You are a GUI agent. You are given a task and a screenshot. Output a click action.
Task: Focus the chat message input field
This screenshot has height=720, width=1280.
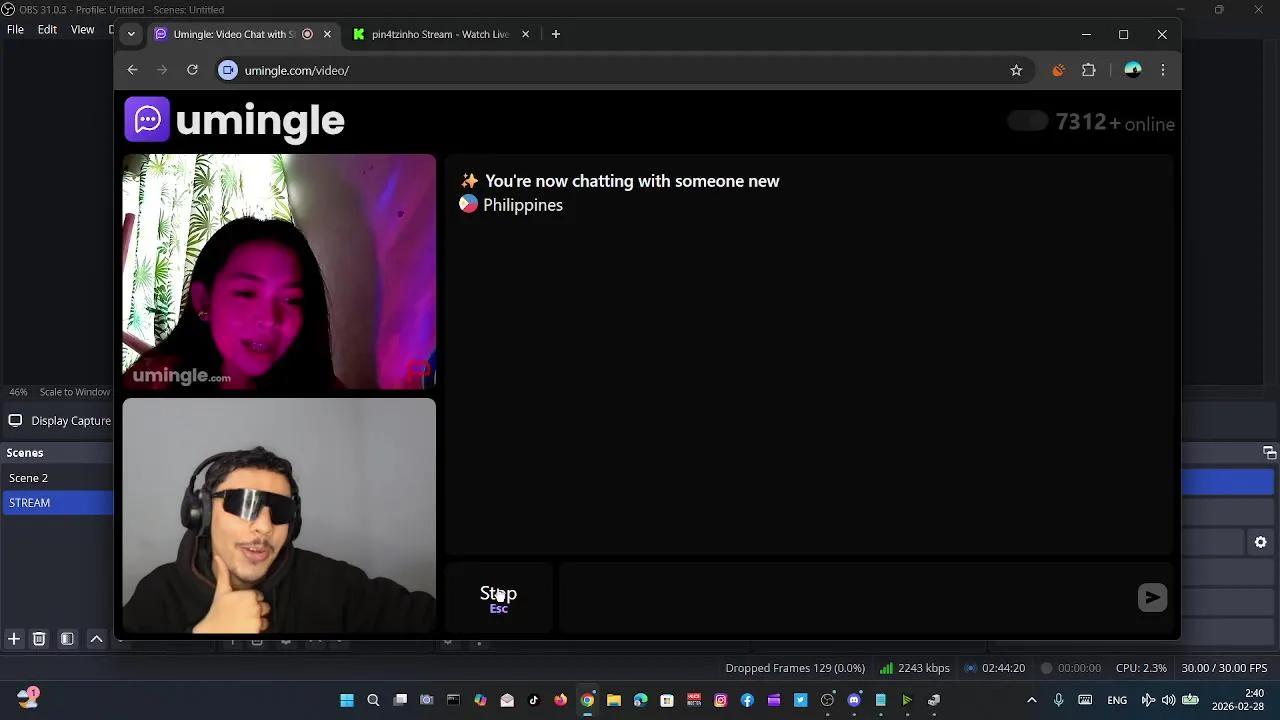[846, 598]
